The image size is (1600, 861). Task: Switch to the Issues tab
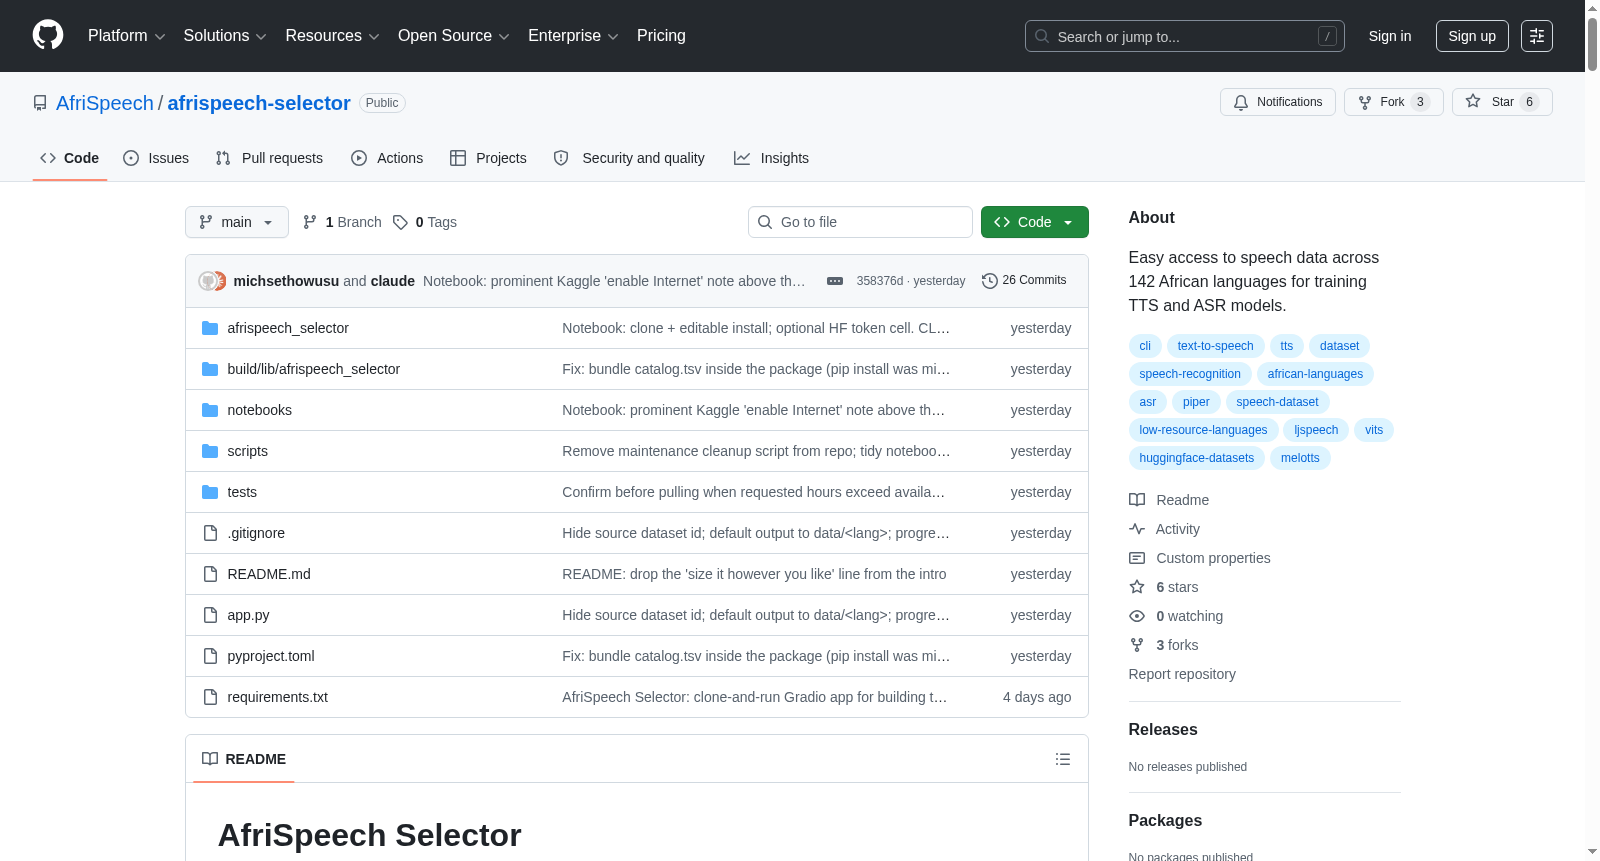point(156,158)
